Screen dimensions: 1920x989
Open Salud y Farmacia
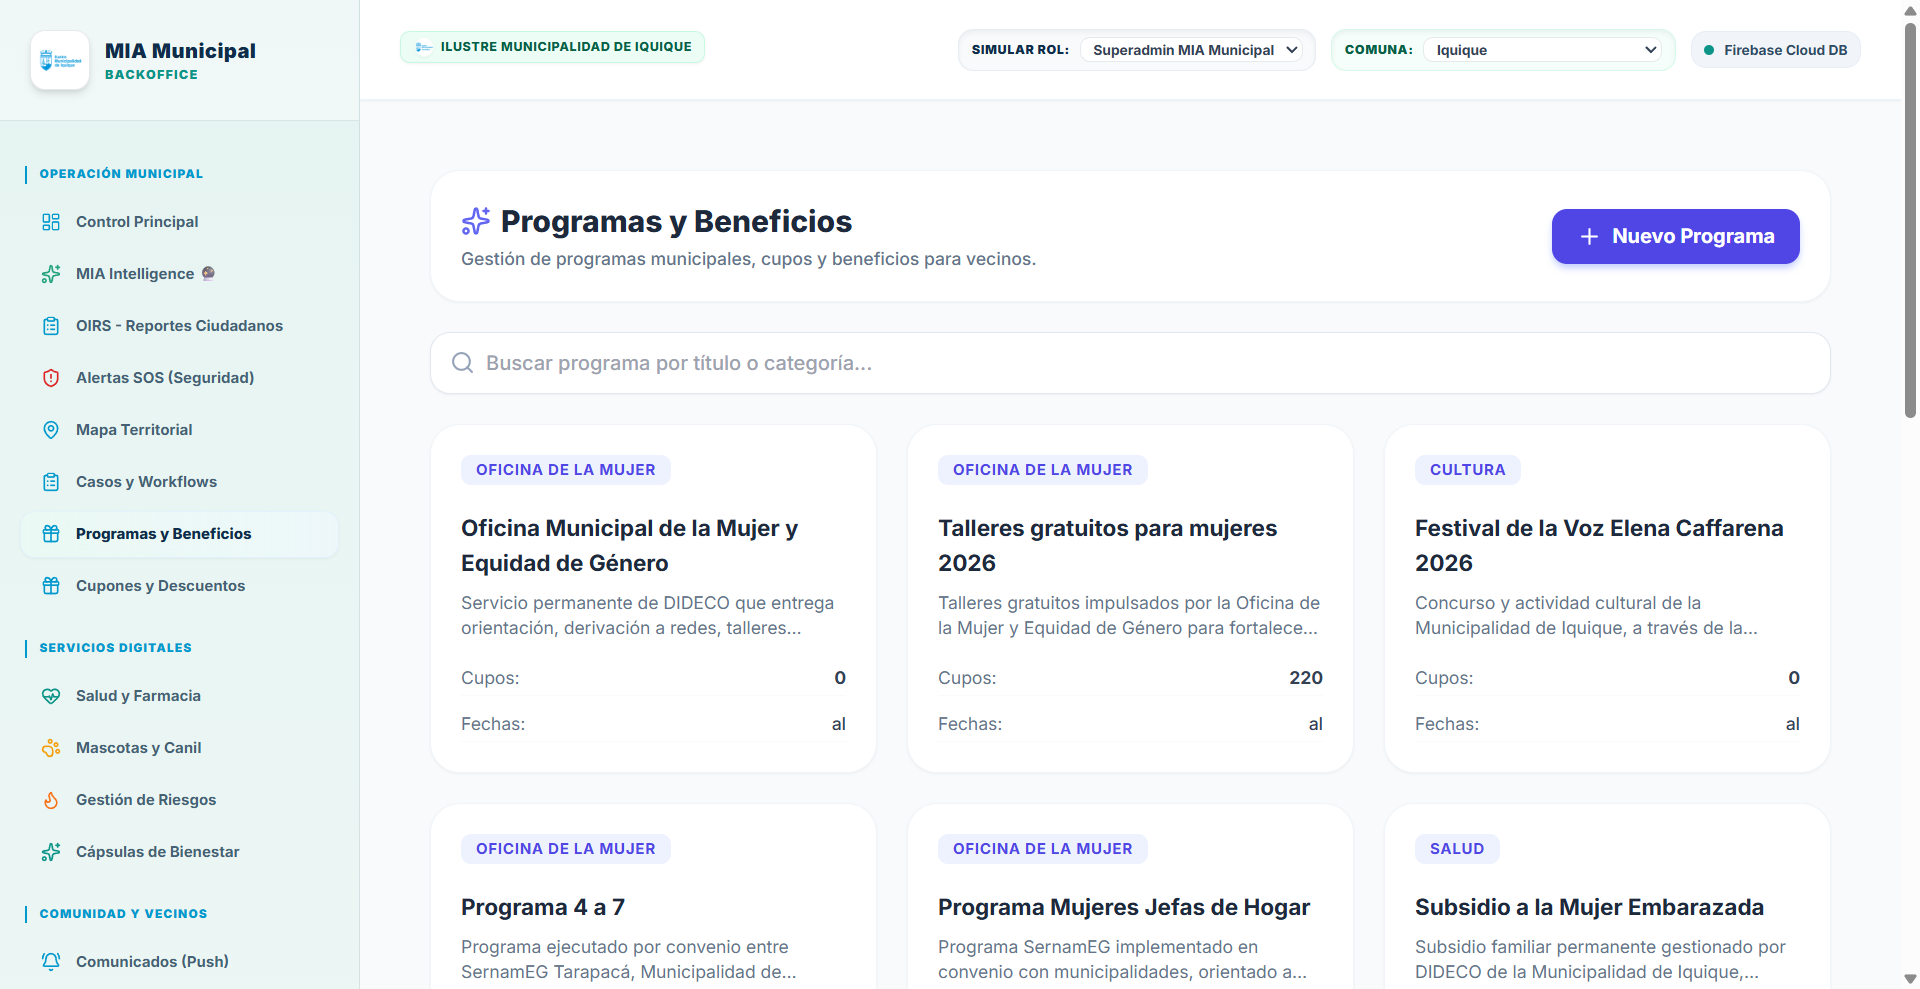point(180,696)
